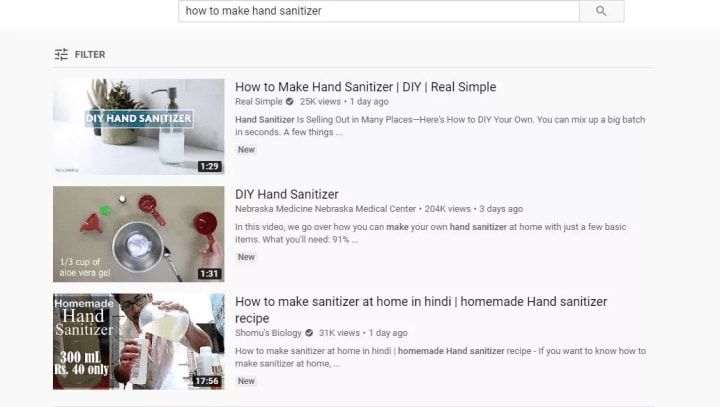
Task: Click the 1:29 duration badge
Action: [x=210, y=166]
